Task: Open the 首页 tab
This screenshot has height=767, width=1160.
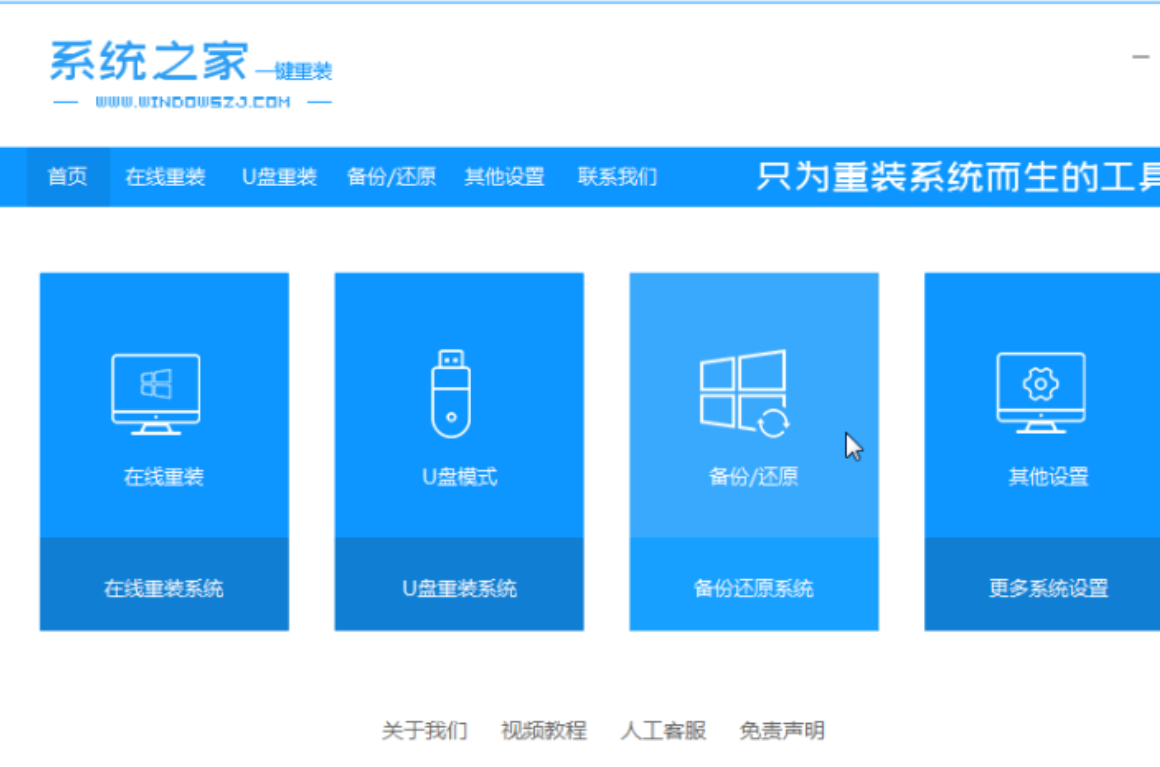Action: click(x=67, y=177)
